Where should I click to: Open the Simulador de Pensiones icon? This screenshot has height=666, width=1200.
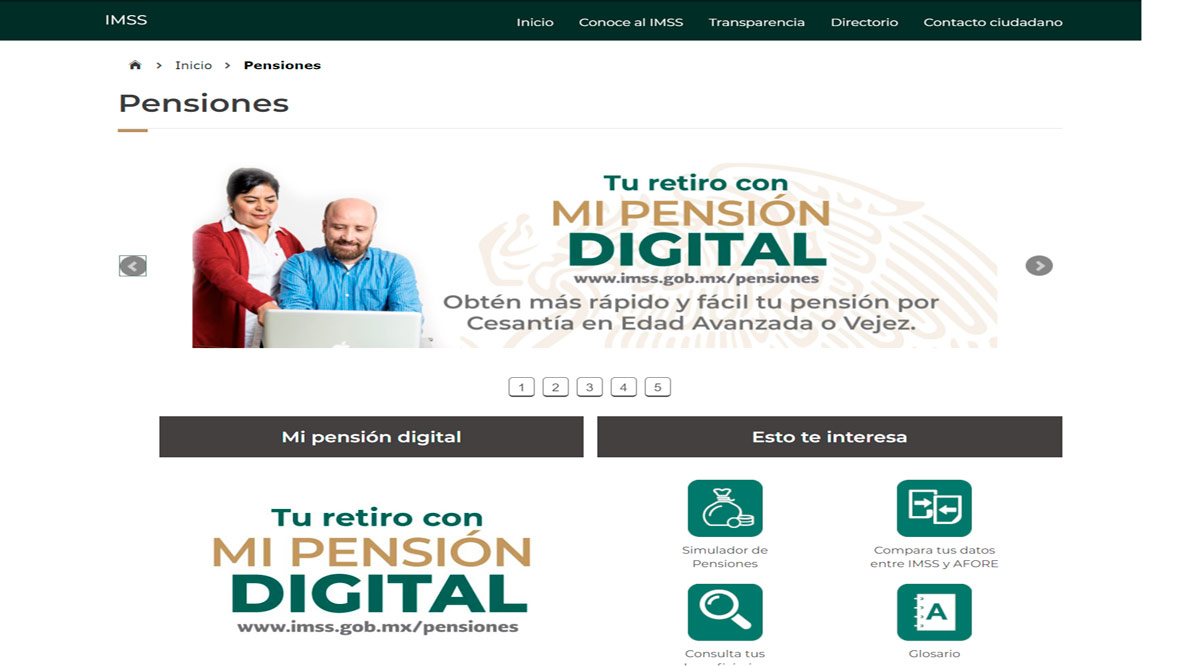click(x=725, y=508)
